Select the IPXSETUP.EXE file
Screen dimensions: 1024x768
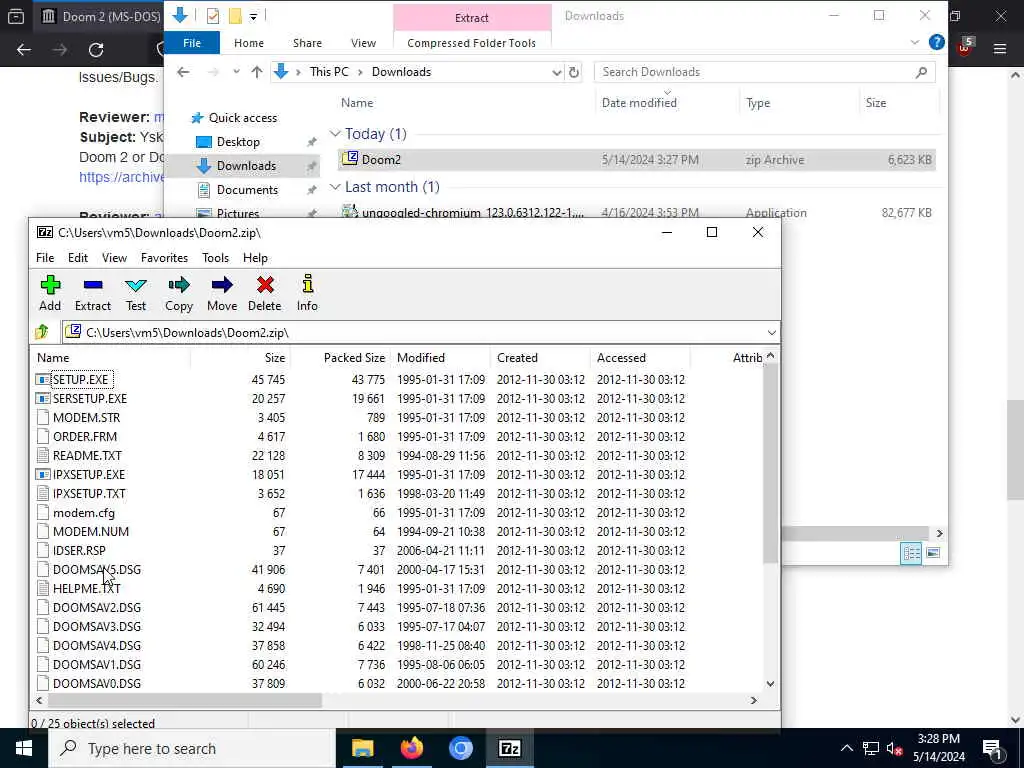pyautogui.click(x=89, y=475)
